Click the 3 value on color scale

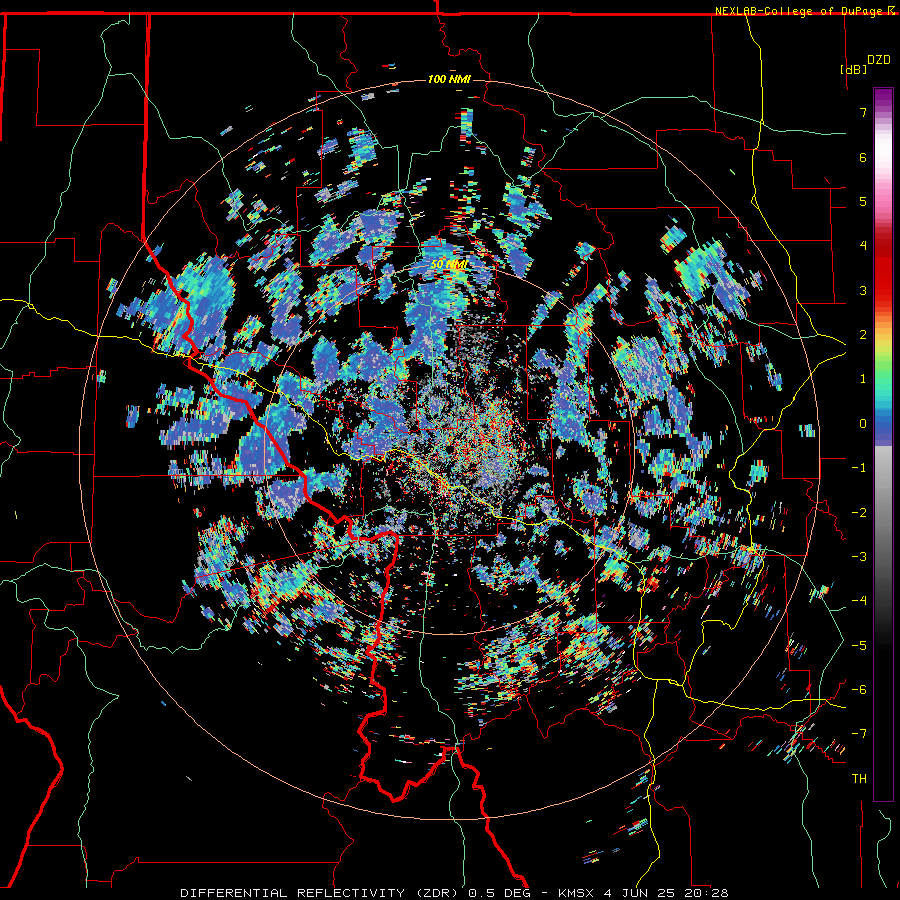pos(863,290)
